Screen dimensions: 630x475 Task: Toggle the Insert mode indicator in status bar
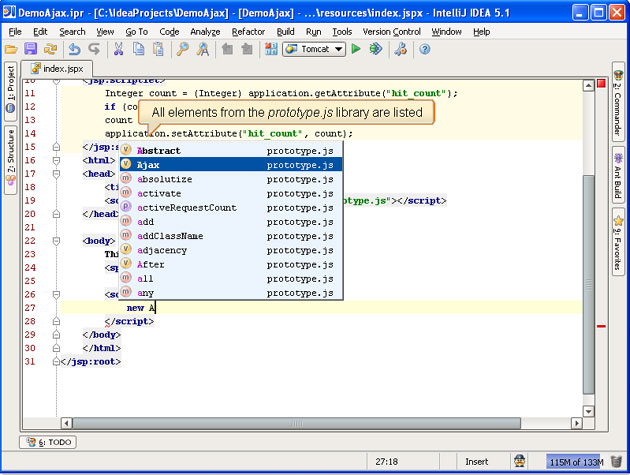coord(477,461)
